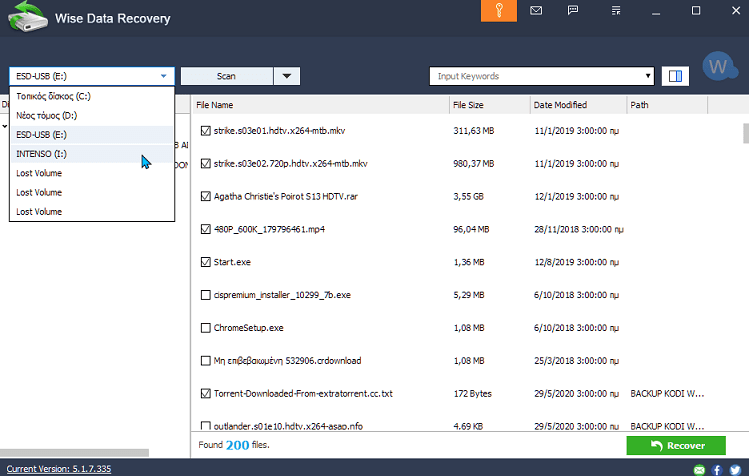Image resolution: width=749 pixels, height=476 pixels.
Task: Uncheck strike.s03e02.720p.hdtv.x264-mtb.mkv checkbox
Action: pos(205,163)
